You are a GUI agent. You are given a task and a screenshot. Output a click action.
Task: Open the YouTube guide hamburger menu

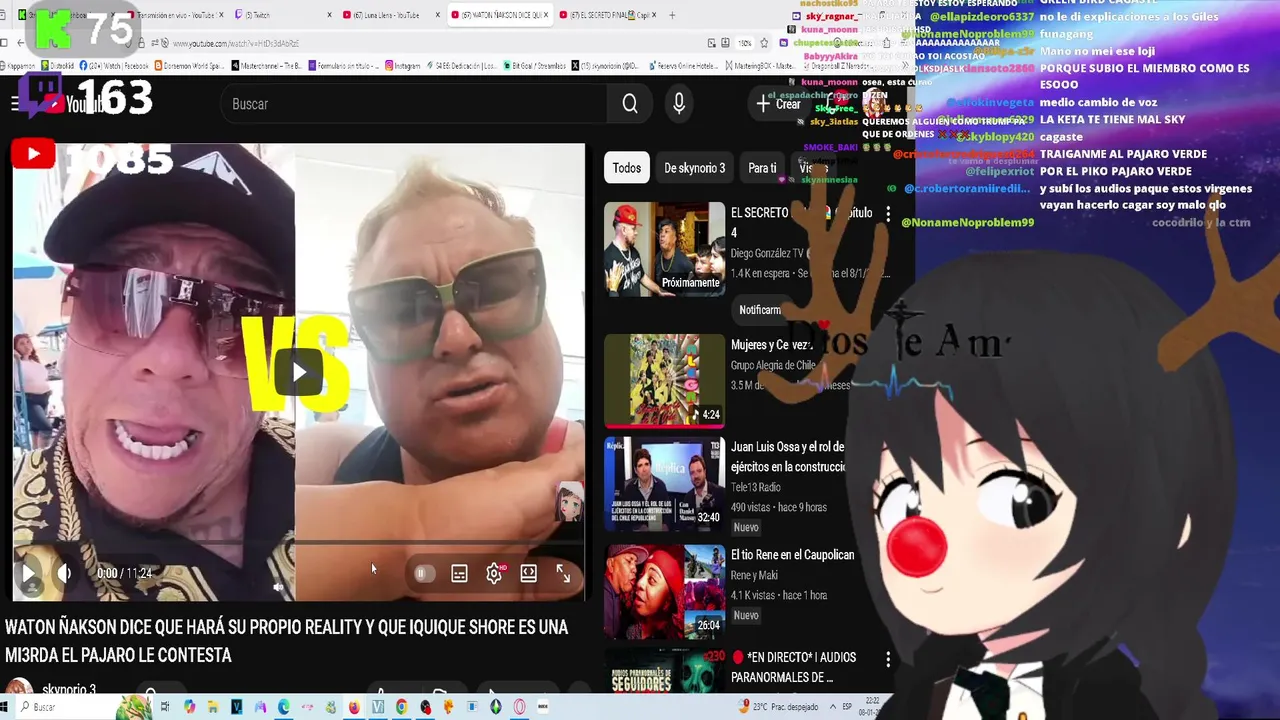pyautogui.click(x=17, y=104)
